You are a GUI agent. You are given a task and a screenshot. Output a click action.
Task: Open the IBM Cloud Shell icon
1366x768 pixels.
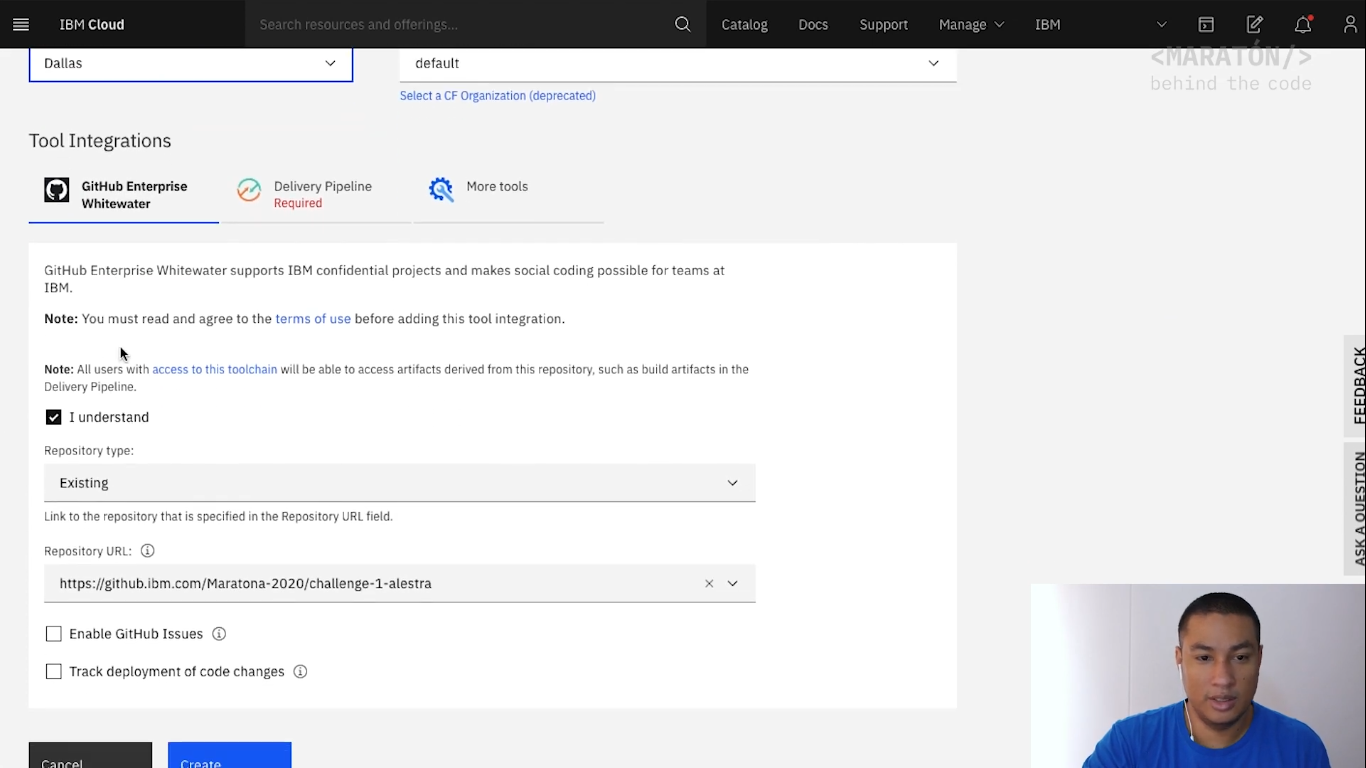tap(1206, 24)
